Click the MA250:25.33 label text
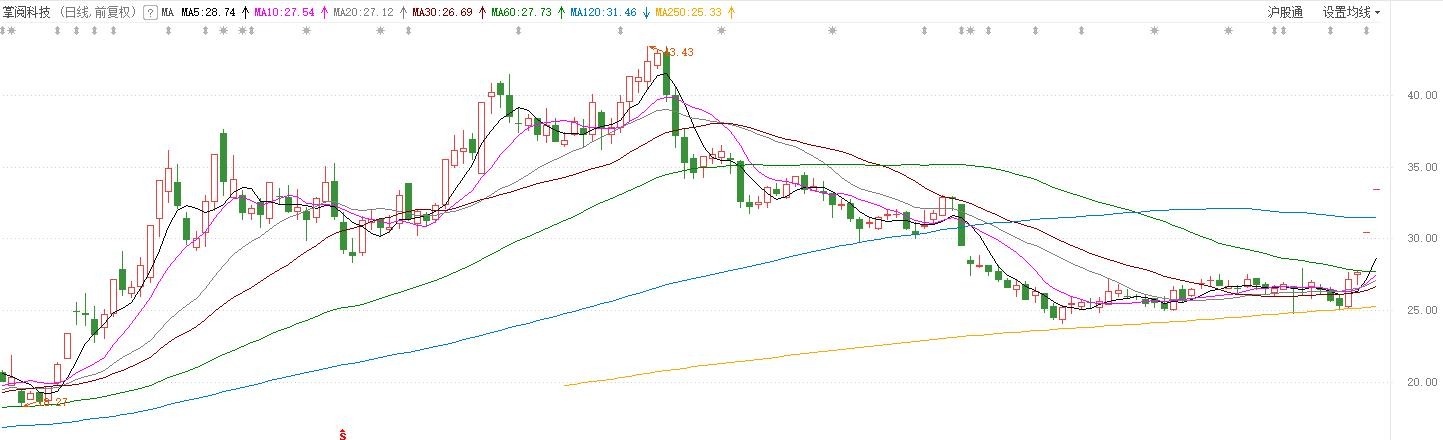 pyautogui.click(x=690, y=13)
